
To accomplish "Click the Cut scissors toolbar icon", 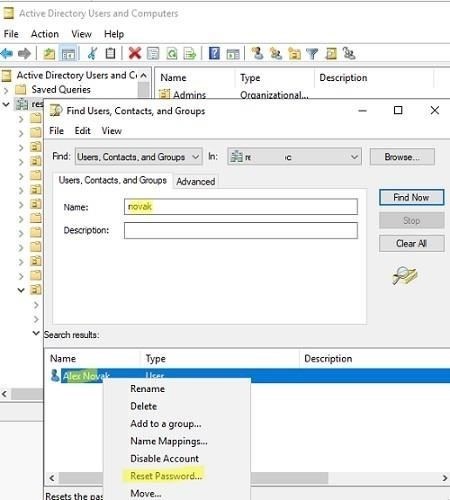I will pos(92,53).
